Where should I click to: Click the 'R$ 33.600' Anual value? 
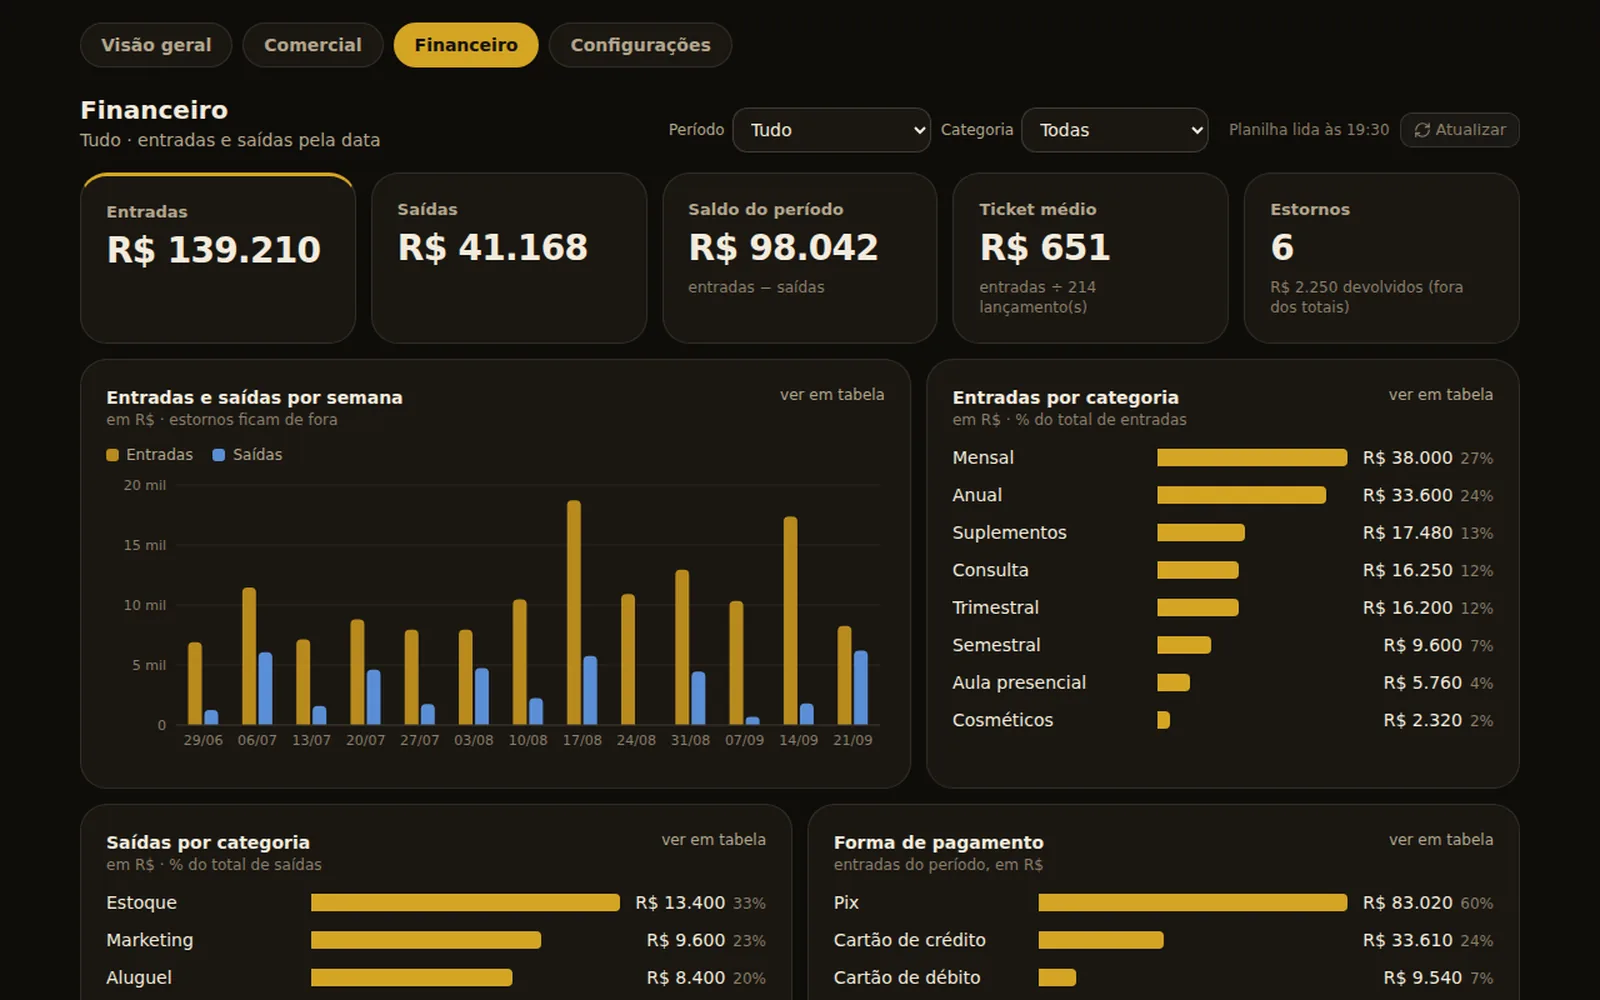click(1407, 495)
